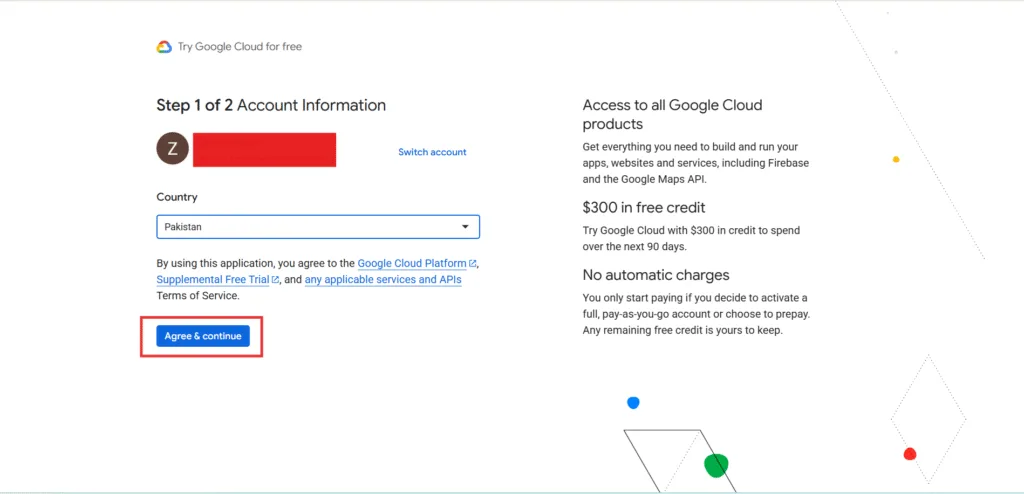Click the blue decorative dot

click(633, 403)
